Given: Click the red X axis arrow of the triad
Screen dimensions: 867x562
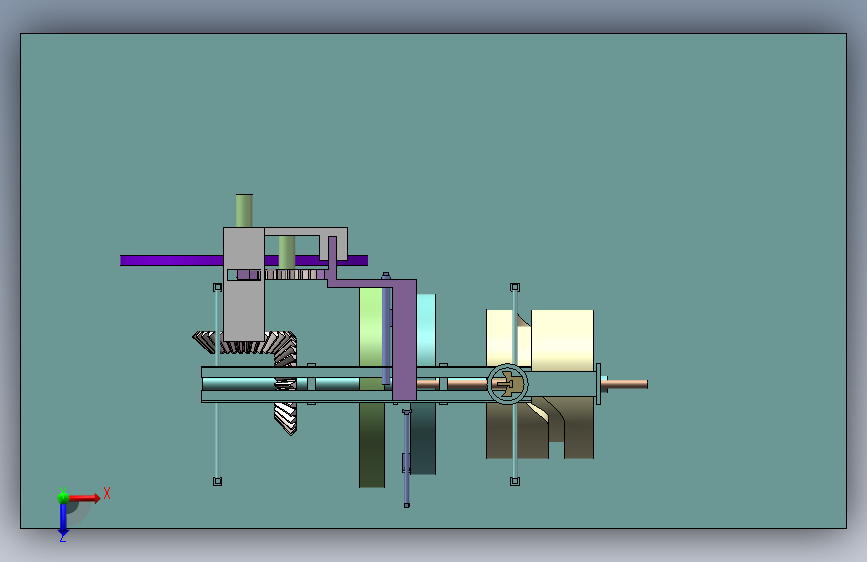Looking at the screenshot, I should (x=85, y=498).
